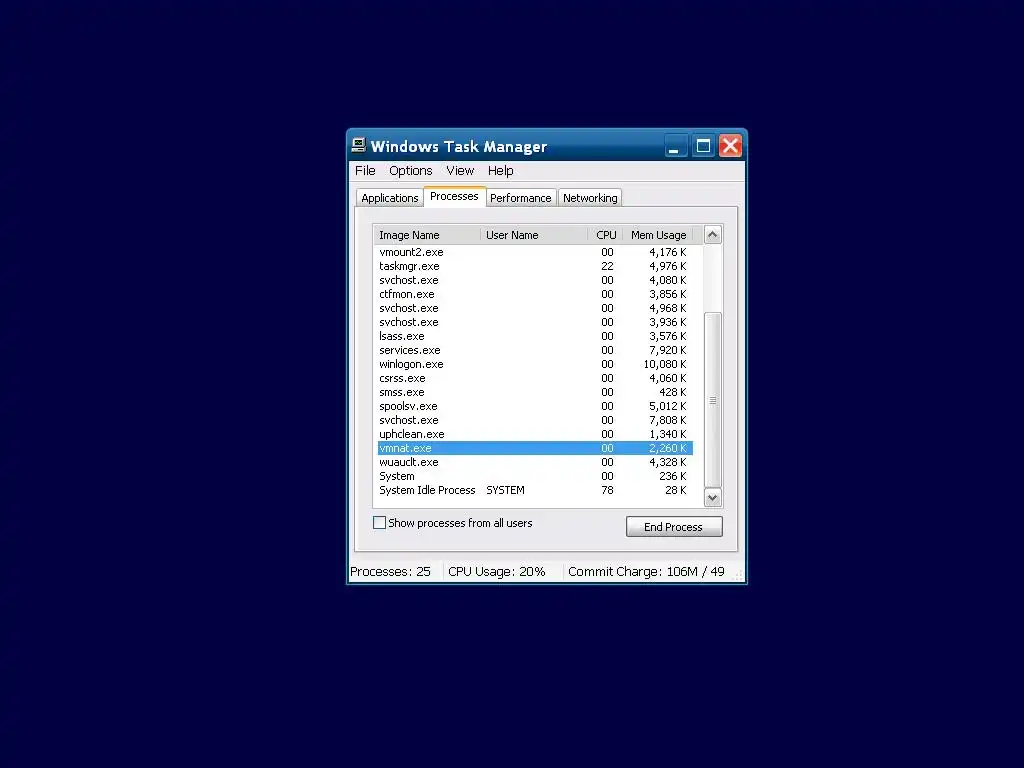
Task: Click the CPU value 78 for idle process
Action: [x=607, y=490]
